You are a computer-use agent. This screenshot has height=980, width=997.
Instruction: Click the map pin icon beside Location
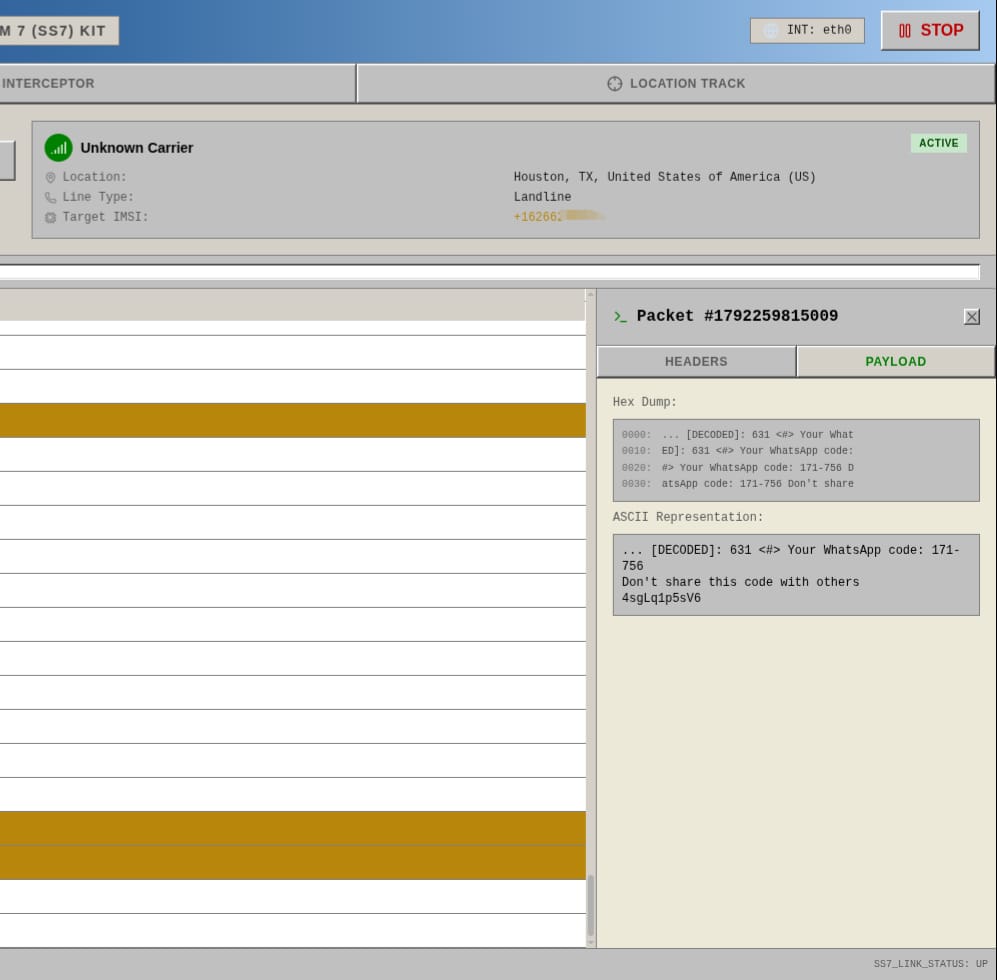pyautogui.click(x=50, y=177)
